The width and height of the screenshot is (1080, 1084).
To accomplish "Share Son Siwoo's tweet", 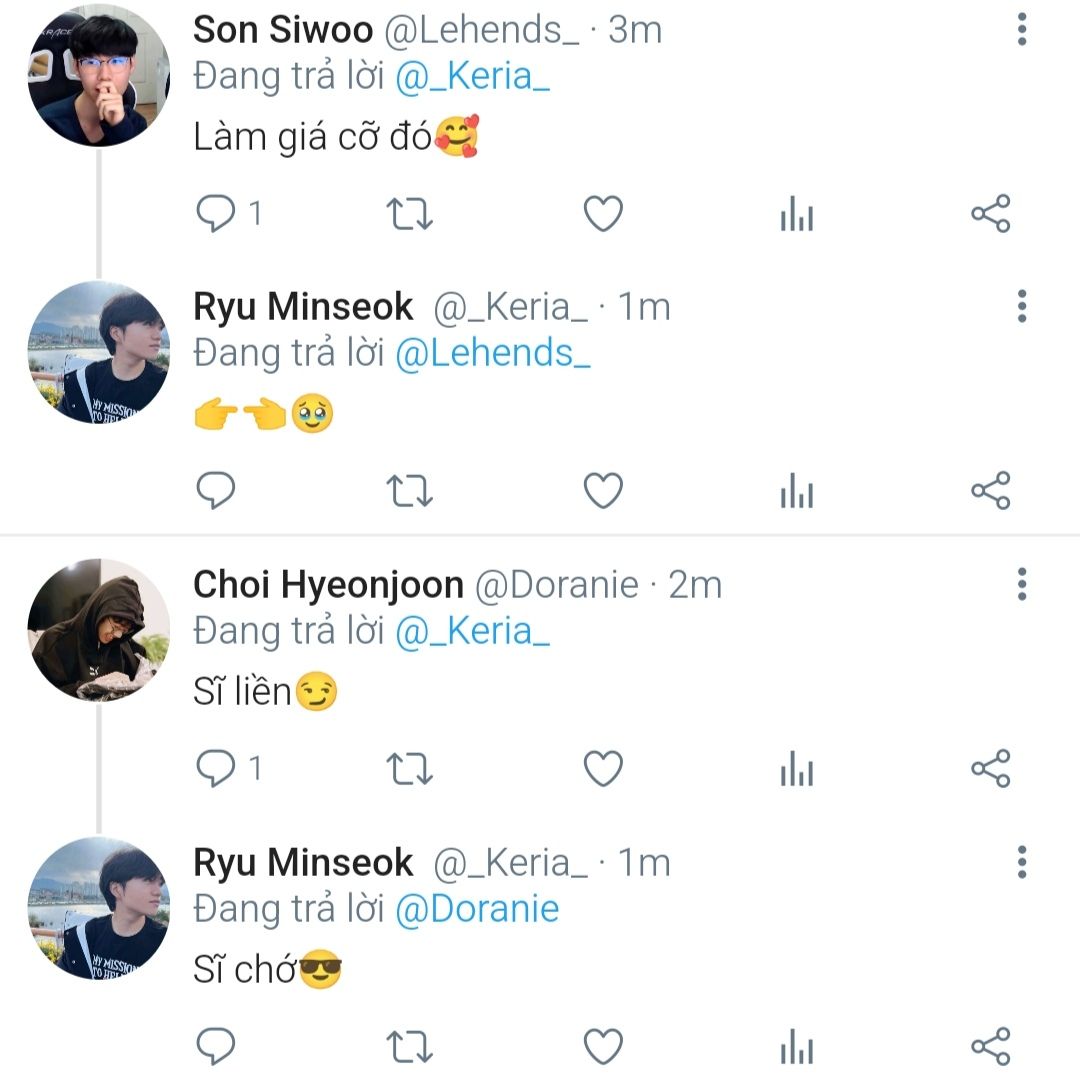I will point(991,214).
